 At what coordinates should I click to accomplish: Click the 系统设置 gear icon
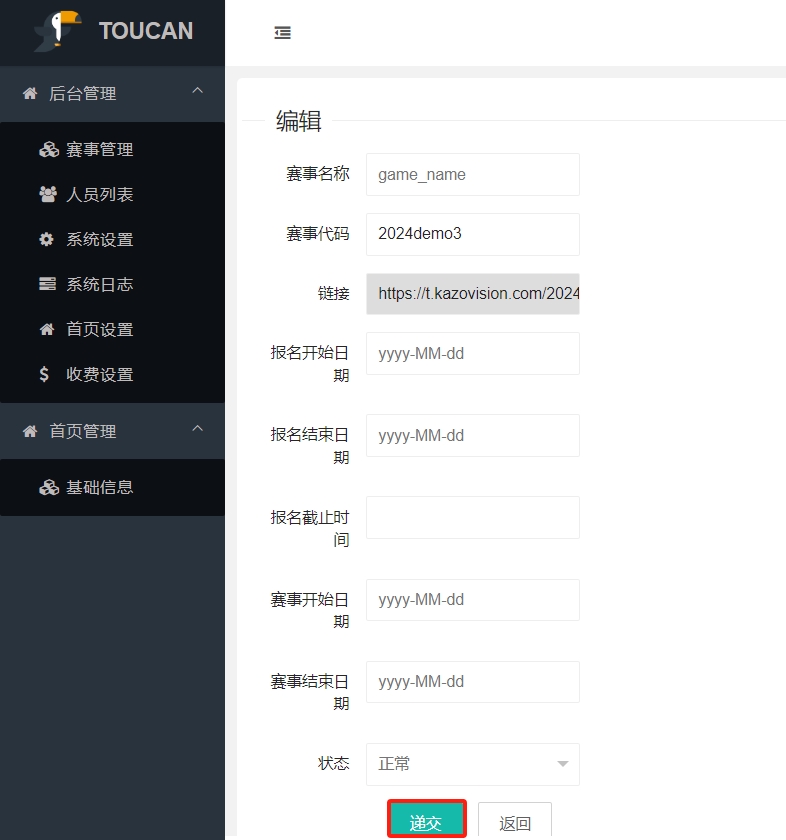click(46, 240)
